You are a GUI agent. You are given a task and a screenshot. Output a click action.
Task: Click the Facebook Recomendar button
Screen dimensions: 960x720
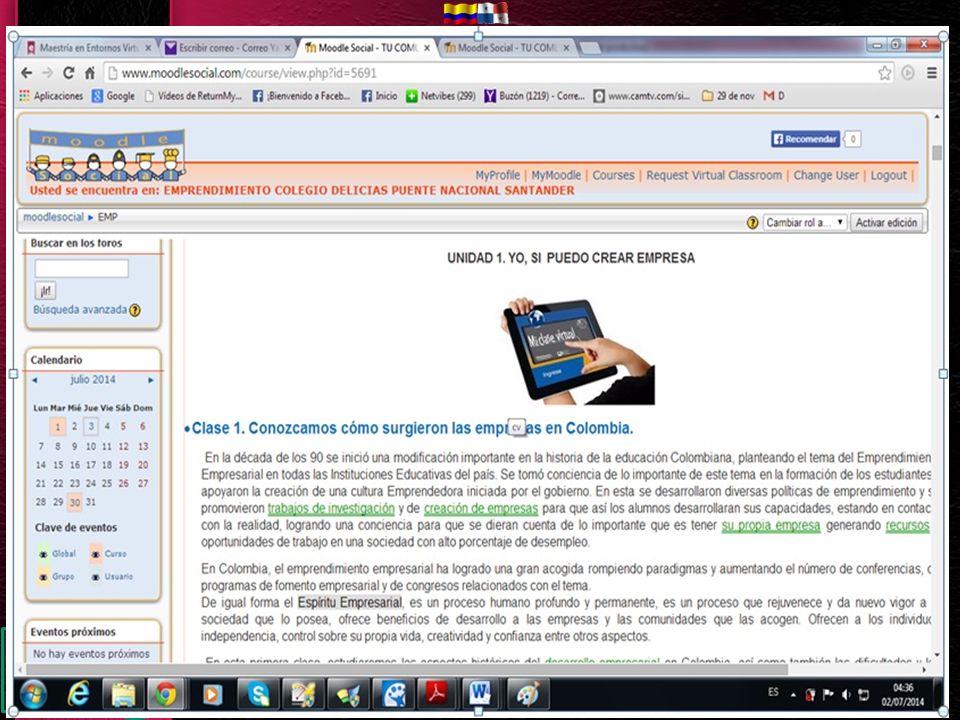point(805,139)
